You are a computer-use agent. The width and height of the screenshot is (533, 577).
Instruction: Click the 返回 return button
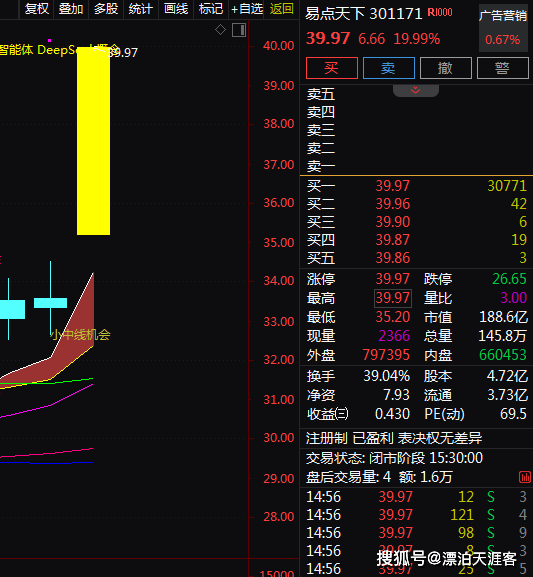(282, 8)
